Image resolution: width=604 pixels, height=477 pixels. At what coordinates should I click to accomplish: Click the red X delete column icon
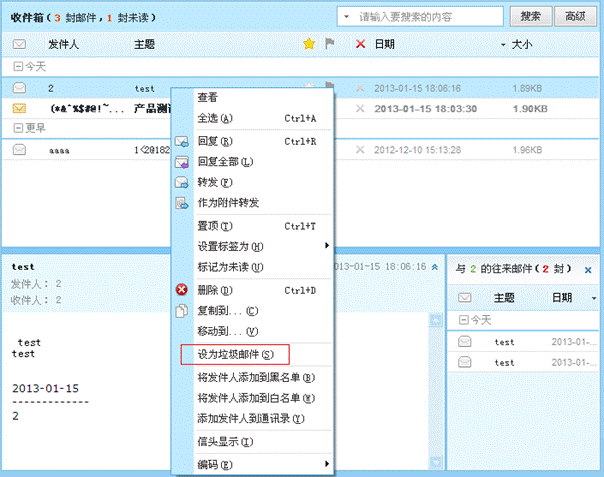coord(360,45)
